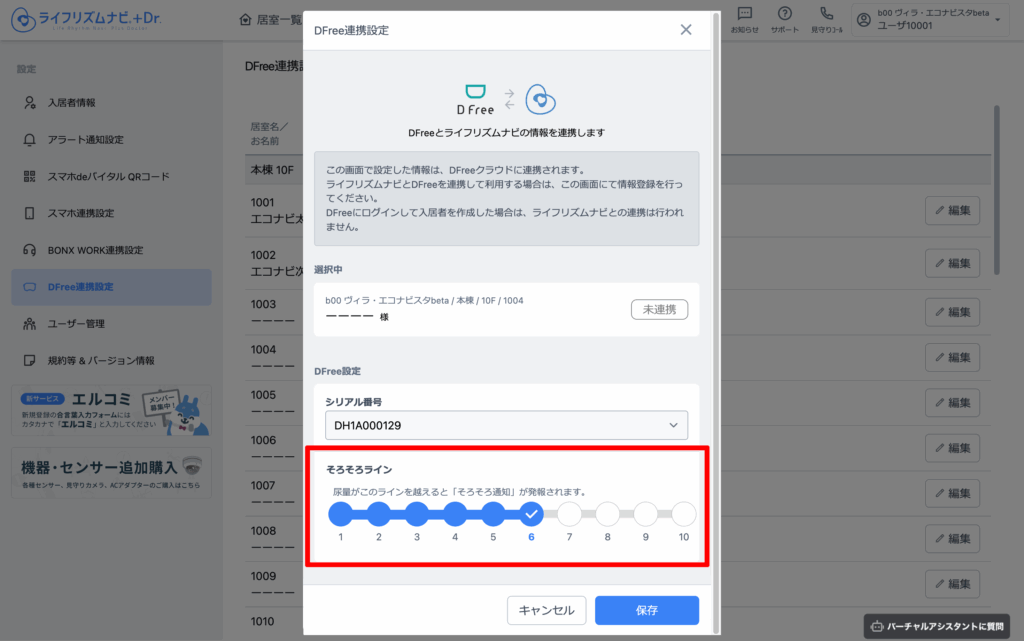This screenshot has width=1024, height=641.
Task: Set そろそろライン to level 4
Action: click(455, 514)
